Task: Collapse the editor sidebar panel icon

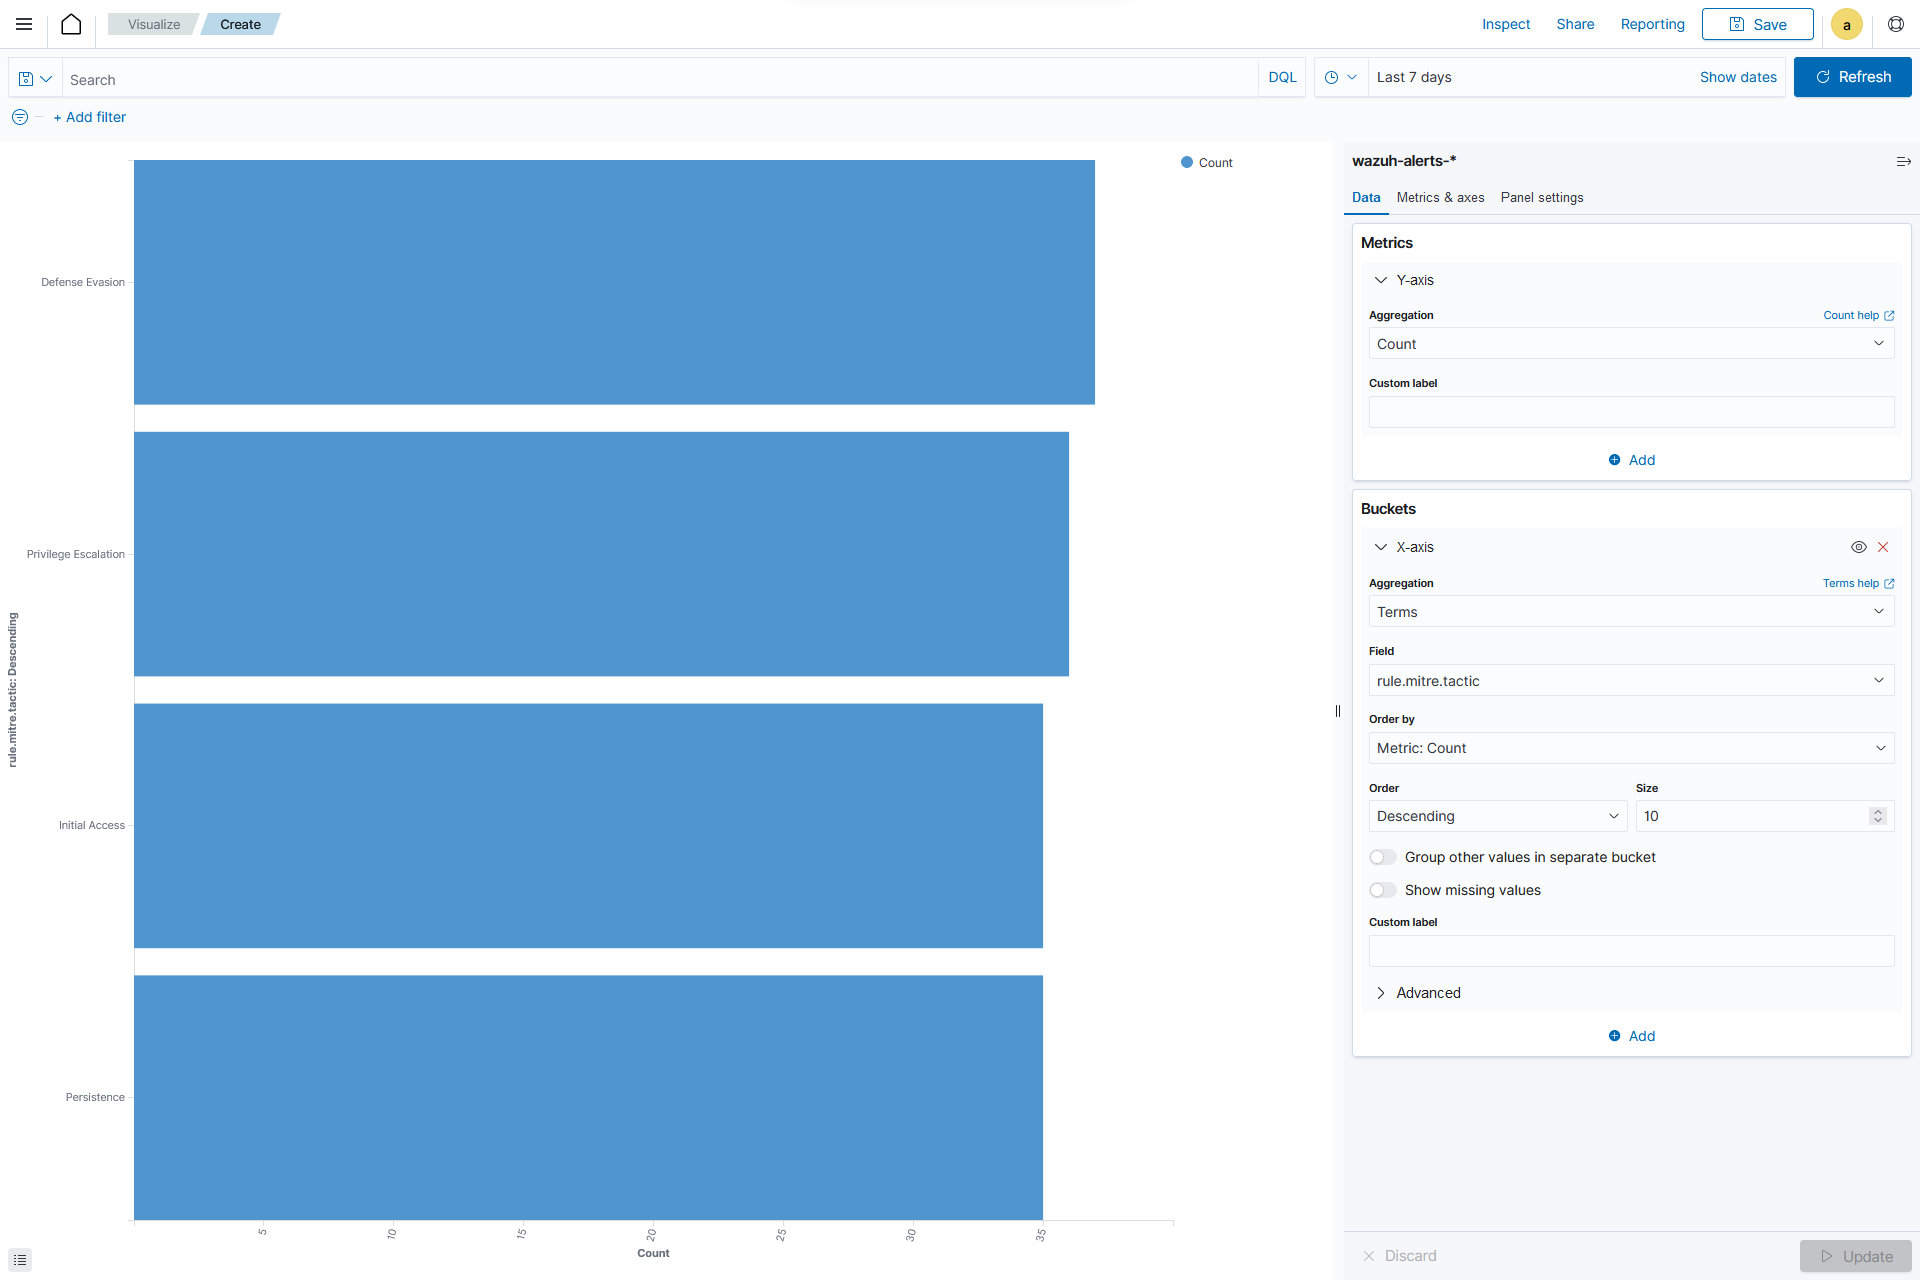Action: (x=1904, y=161)
